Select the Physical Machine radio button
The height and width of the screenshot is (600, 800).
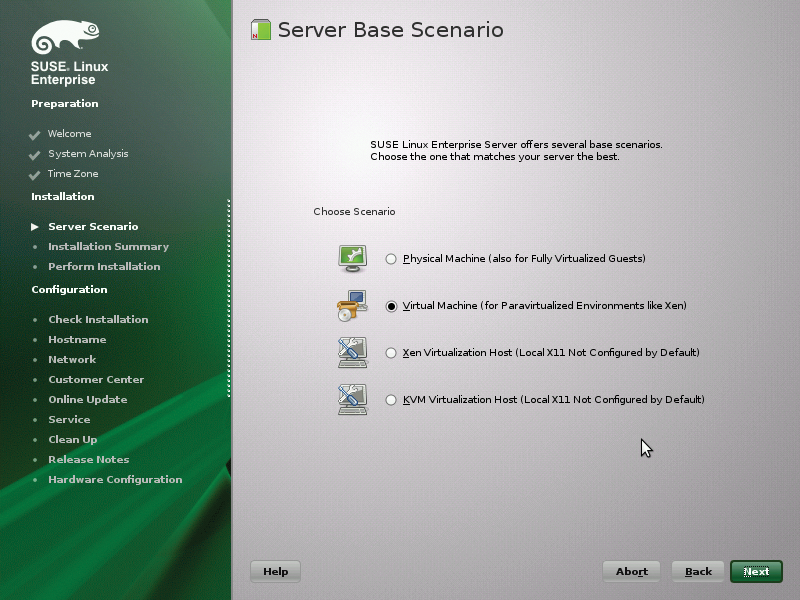(391, 258)
